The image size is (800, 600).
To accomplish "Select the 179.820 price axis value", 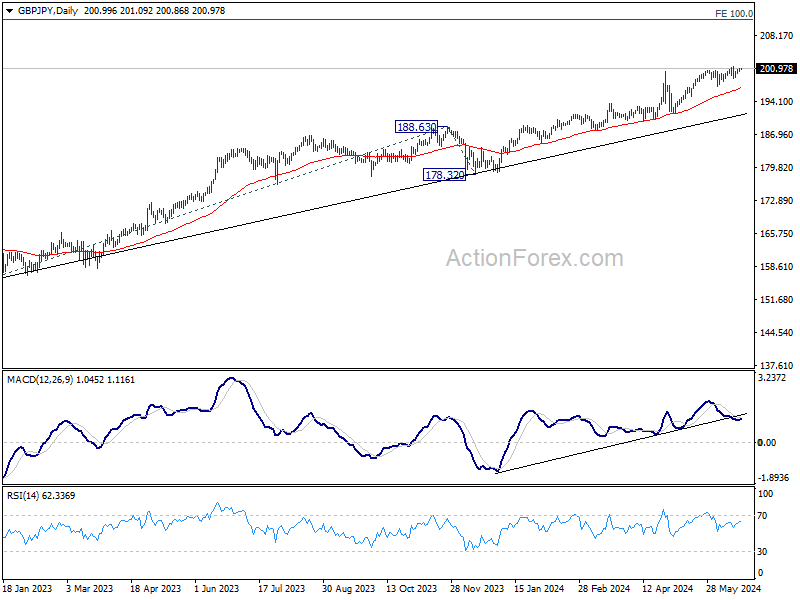I will point(777,168).
